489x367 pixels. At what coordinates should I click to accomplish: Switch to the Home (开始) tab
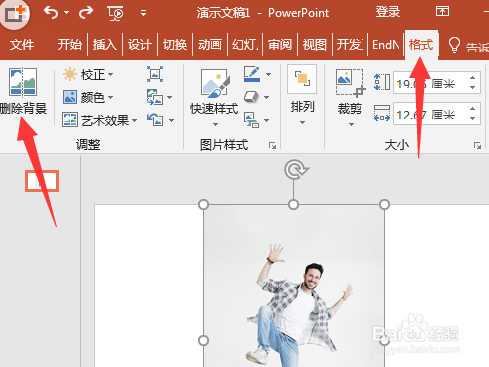pyautogui.click(x=69, y=44)
